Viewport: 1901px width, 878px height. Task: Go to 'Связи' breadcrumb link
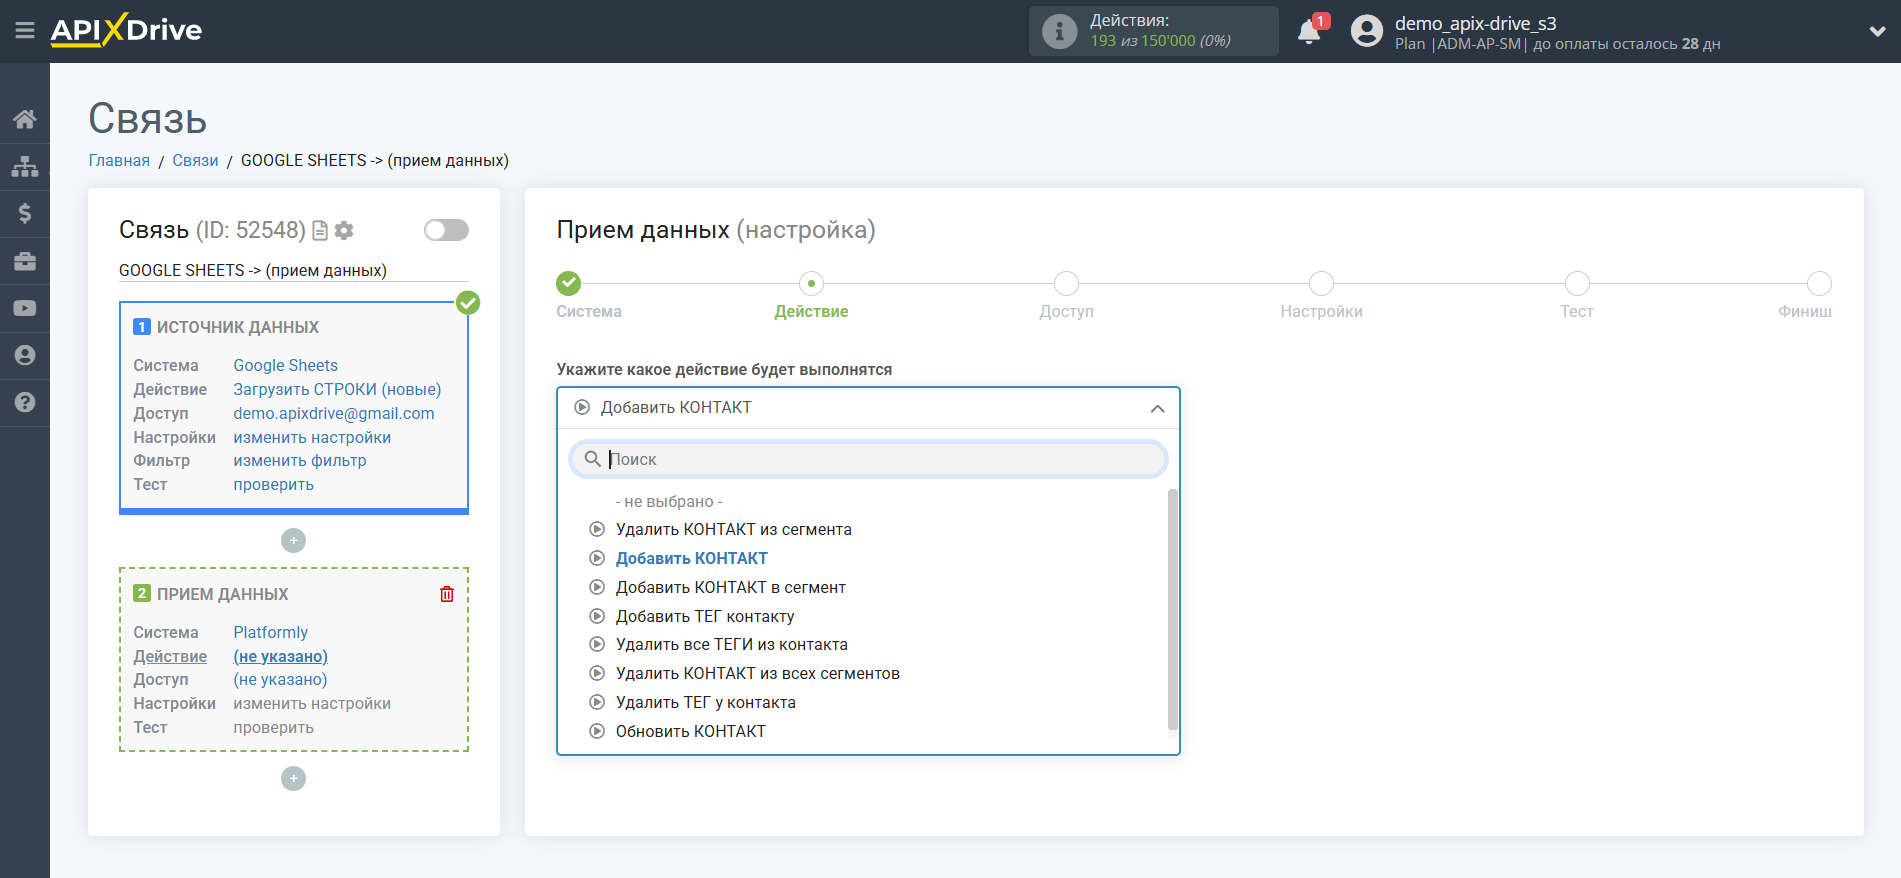click(195, 160)
